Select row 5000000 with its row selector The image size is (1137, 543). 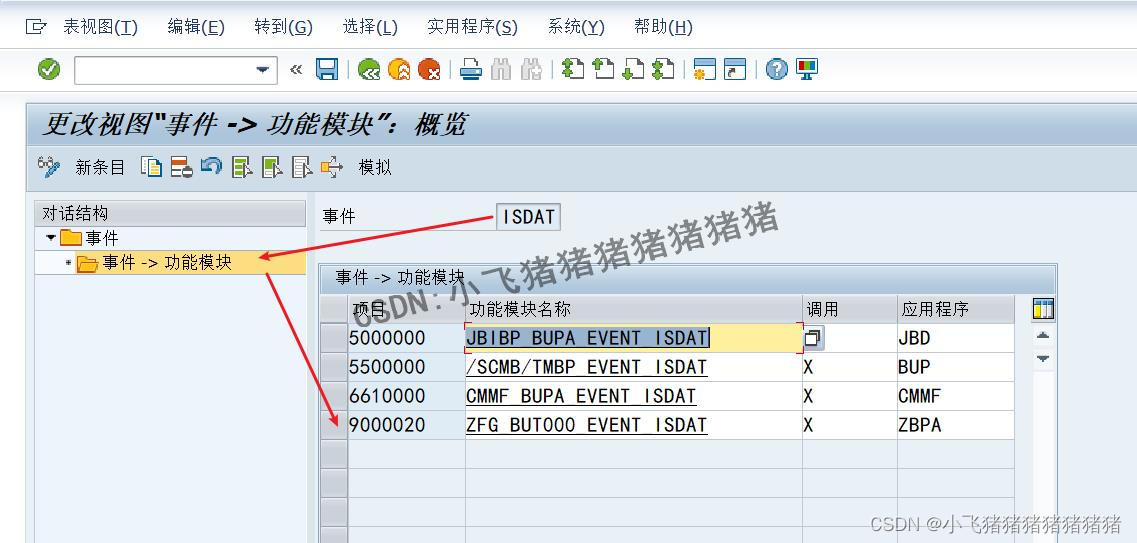(x=334, y=338)
